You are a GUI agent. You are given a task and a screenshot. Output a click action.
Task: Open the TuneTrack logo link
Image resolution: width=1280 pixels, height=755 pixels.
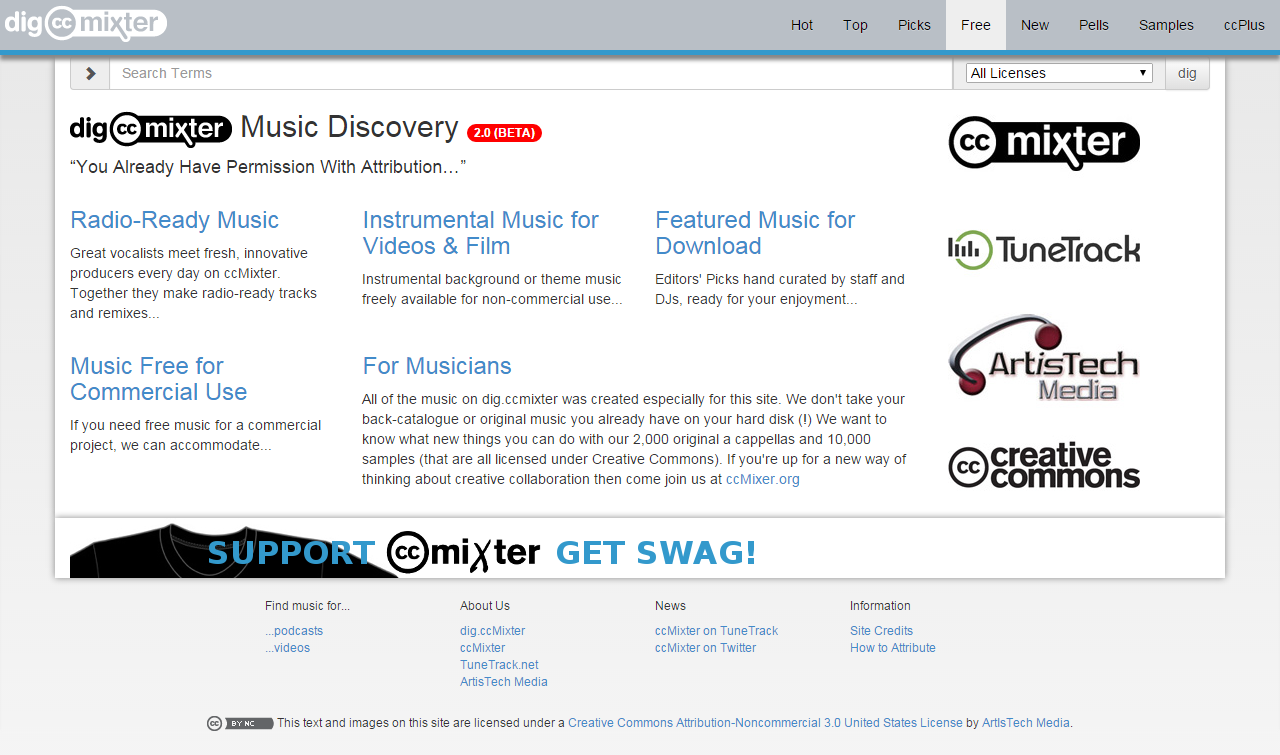pos(1044,250)
